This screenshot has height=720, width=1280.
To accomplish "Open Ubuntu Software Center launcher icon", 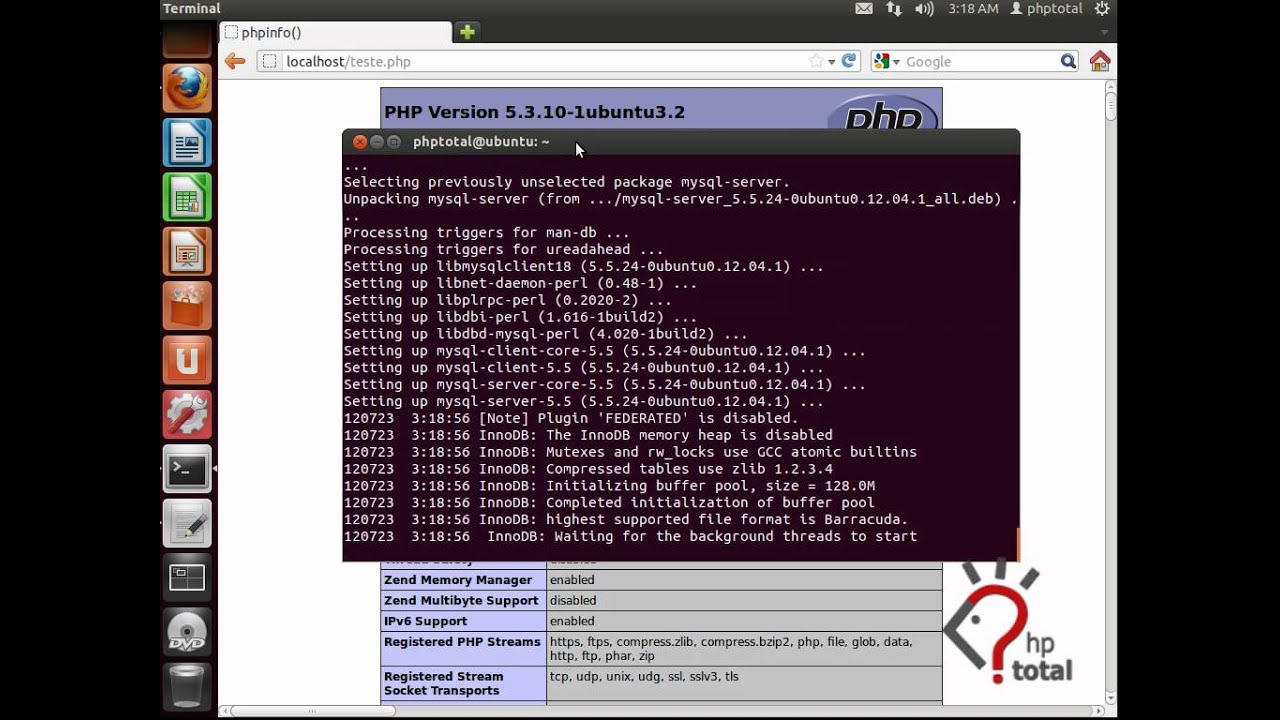I will coord(187,306).
